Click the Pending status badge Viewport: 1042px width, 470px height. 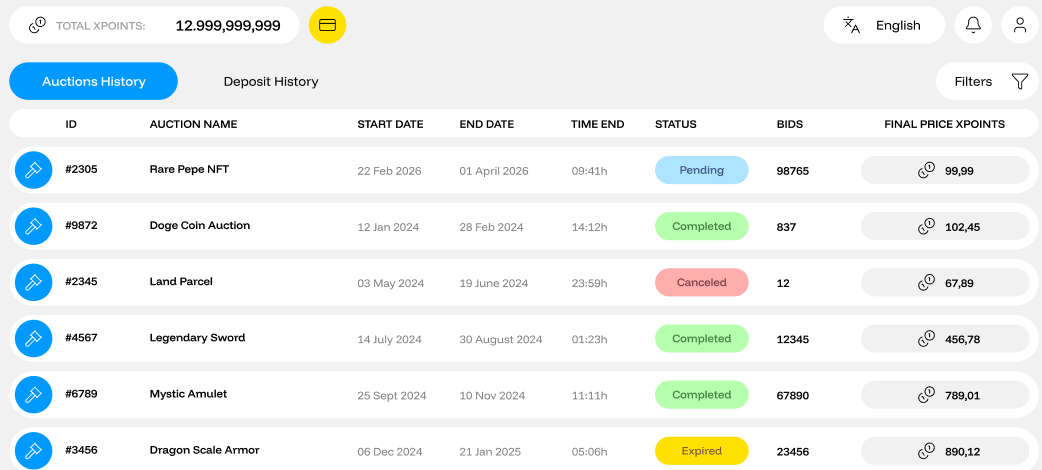pyautogui.click(x=701, y=170)
